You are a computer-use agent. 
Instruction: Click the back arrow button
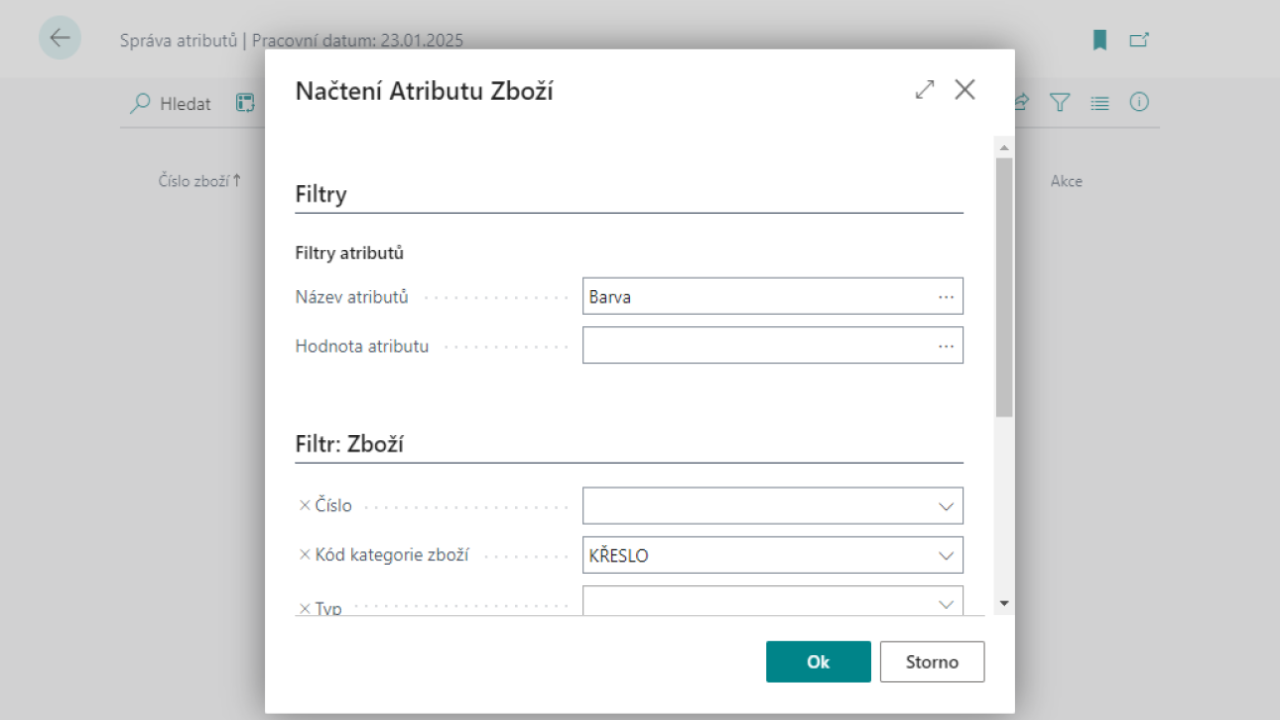59,38
